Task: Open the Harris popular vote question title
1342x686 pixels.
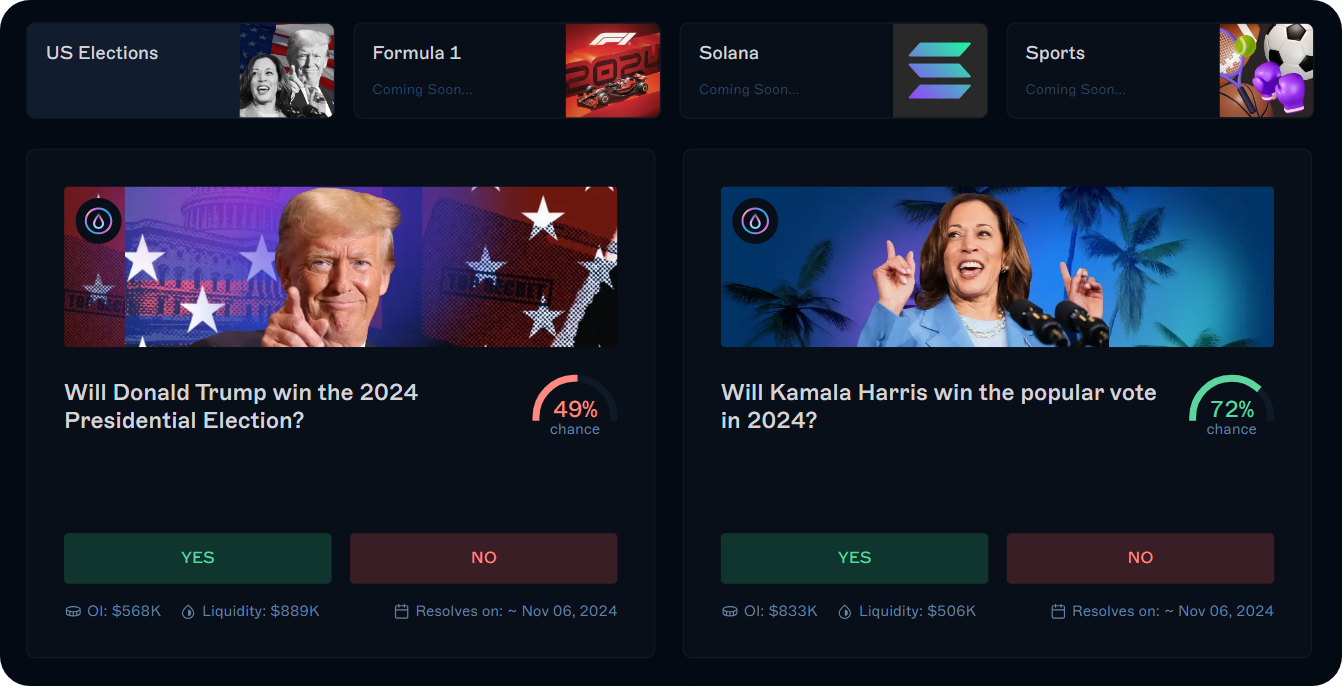Action: coord(938,406)
